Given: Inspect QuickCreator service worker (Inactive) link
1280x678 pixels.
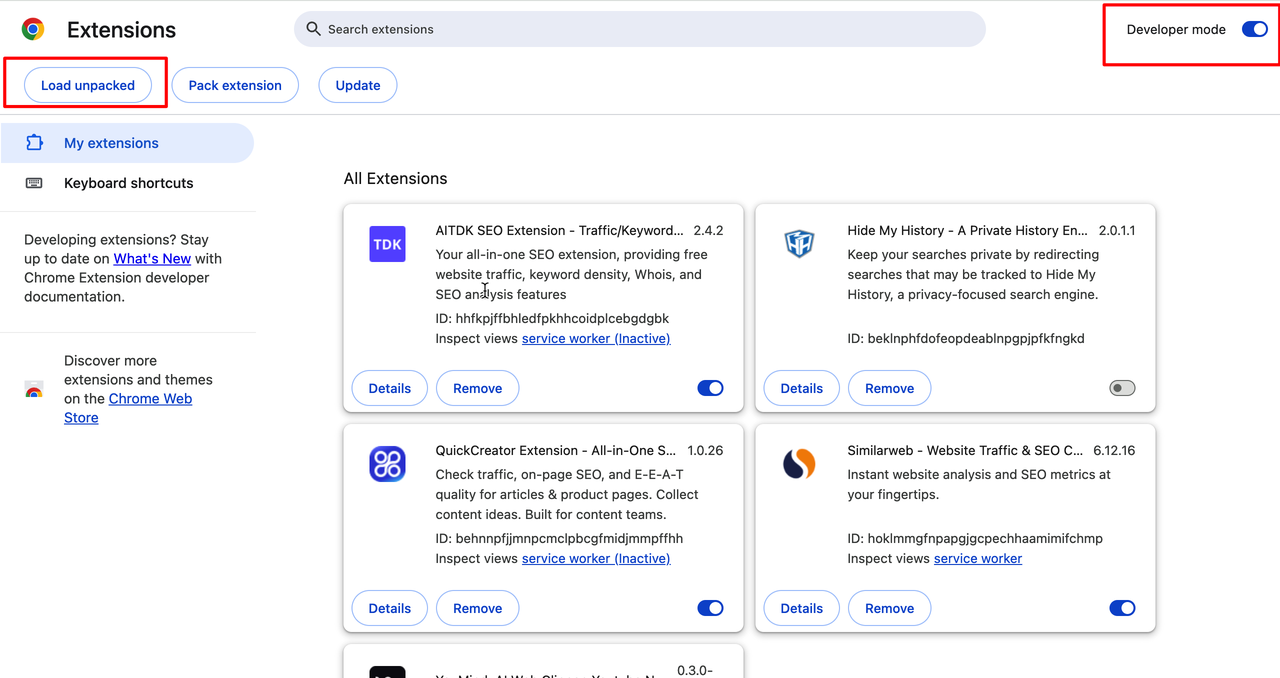Looking at the screenshot, I should click(x=596, y=558).
